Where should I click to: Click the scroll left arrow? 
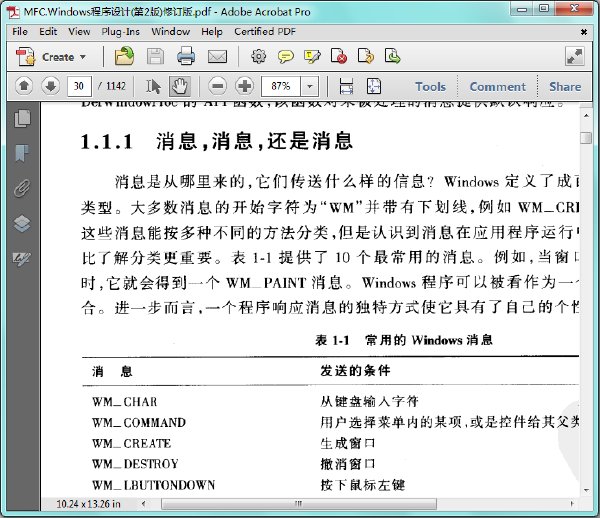pyautogui.click(x=143, y=504)
